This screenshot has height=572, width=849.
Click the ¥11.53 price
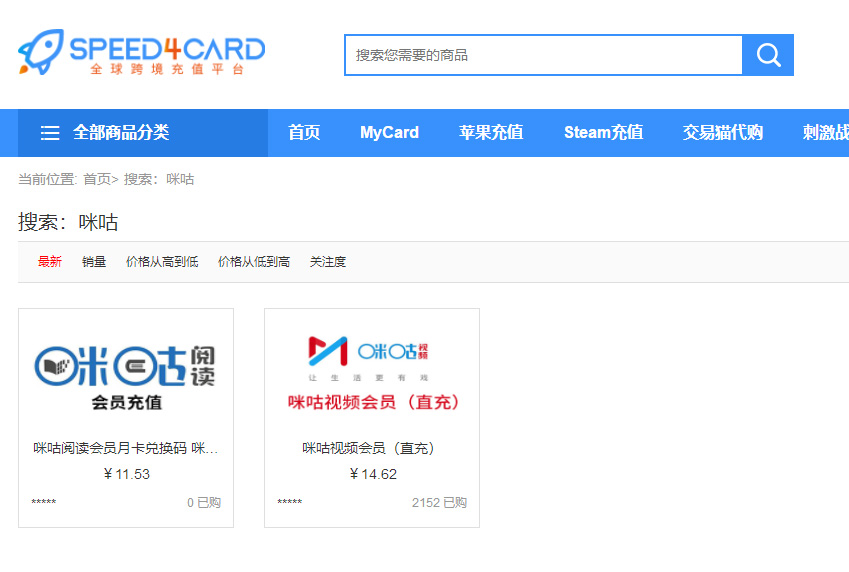tap(127, 474)
